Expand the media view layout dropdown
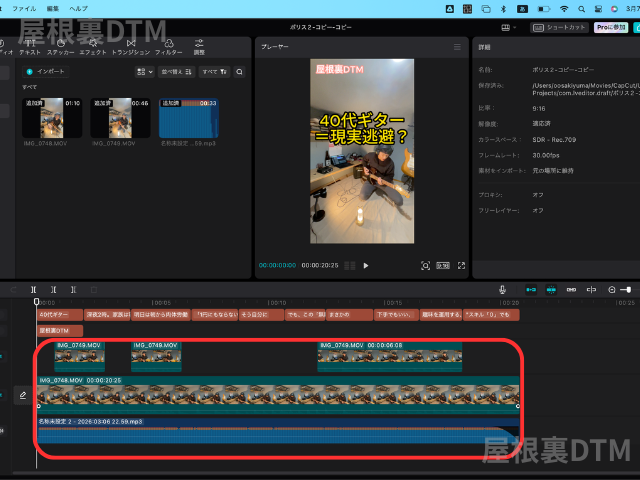The width and height of the screenshot is (640, 480). (144, 72)
